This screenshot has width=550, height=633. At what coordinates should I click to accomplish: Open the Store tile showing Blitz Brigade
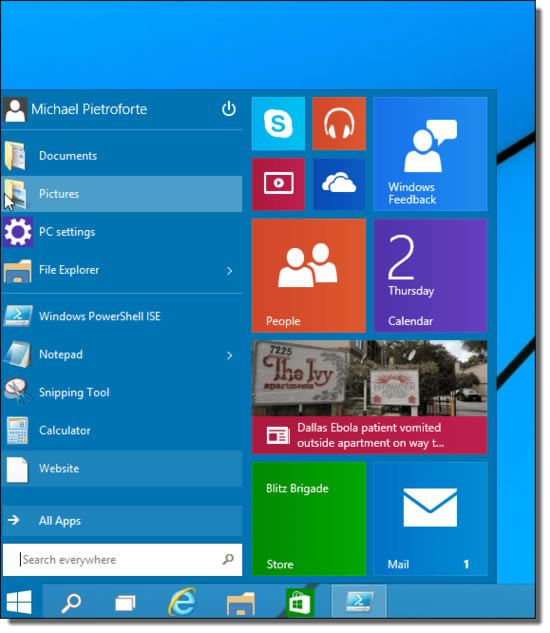tap(309, 519)
